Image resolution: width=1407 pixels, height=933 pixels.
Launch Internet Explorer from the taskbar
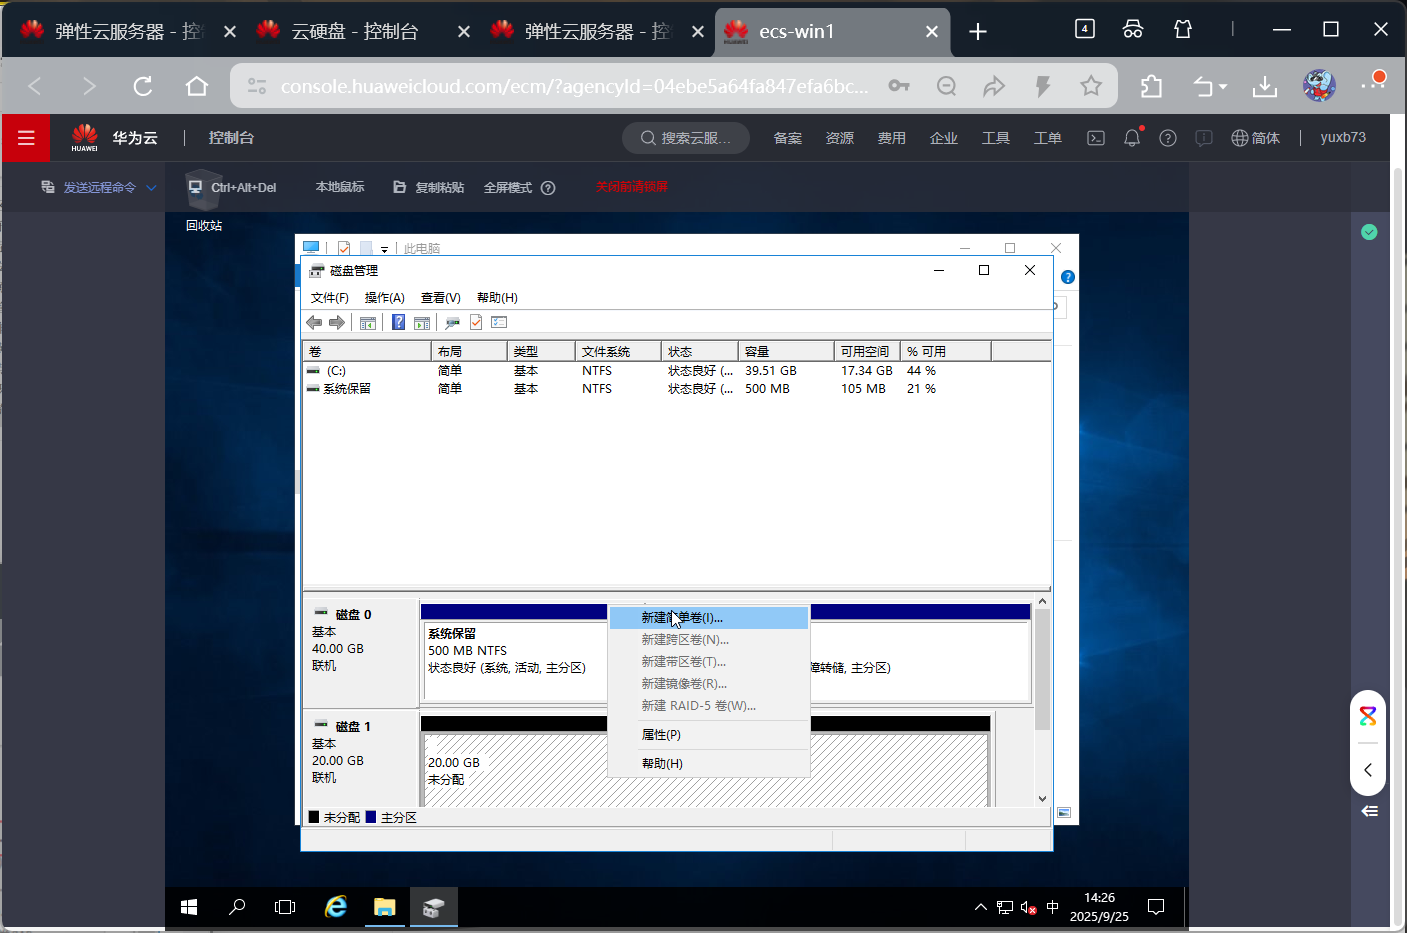click(336, 907)
